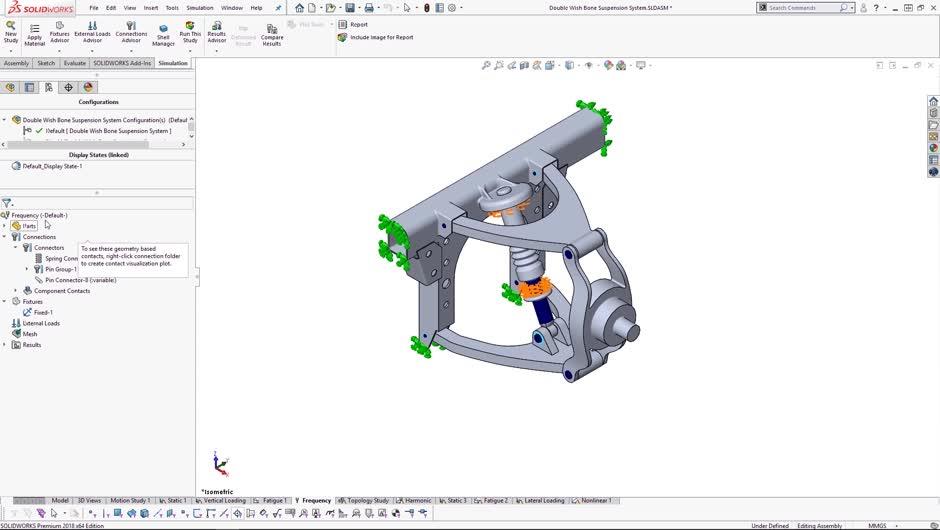Click Compare Results in the ribbon

pyautogui.click(x=272, y=34)
